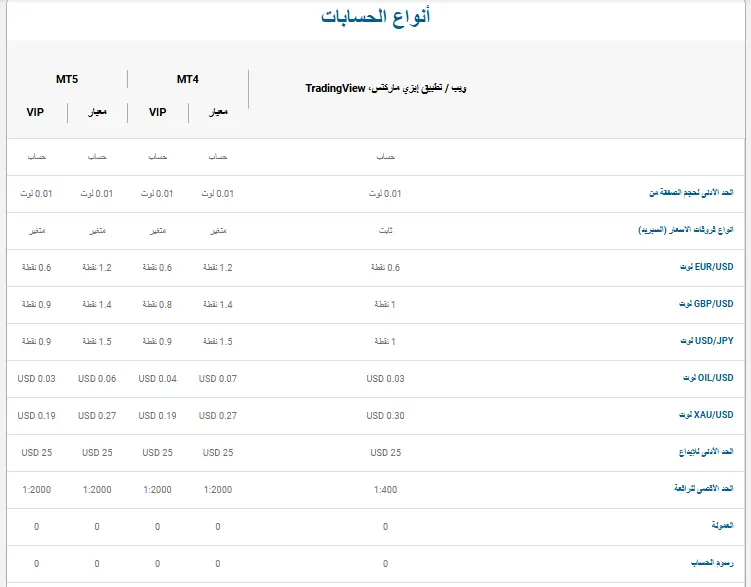Click the OIL/USD USD 0.04 cell
This screenshot has height=587, width=751.
157,379
